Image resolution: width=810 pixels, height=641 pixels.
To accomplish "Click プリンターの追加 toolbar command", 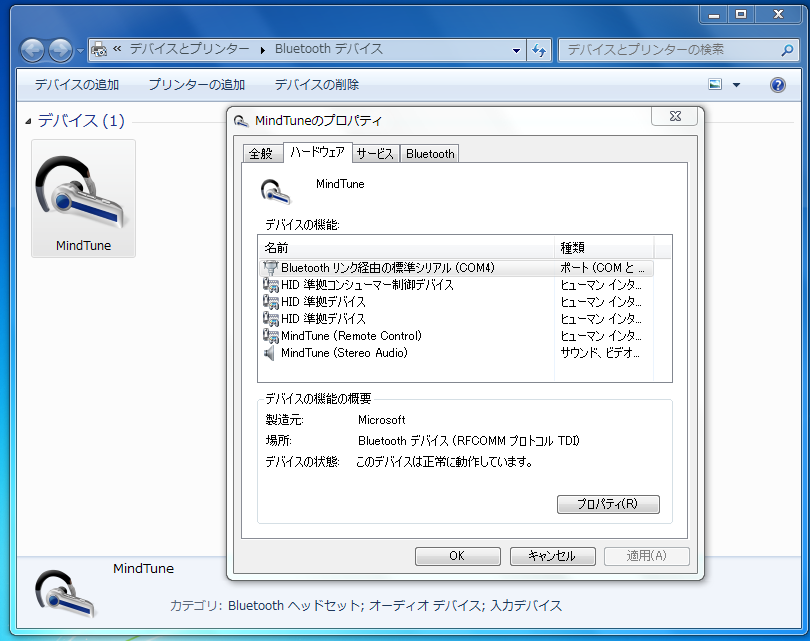I will coord(197,85).
